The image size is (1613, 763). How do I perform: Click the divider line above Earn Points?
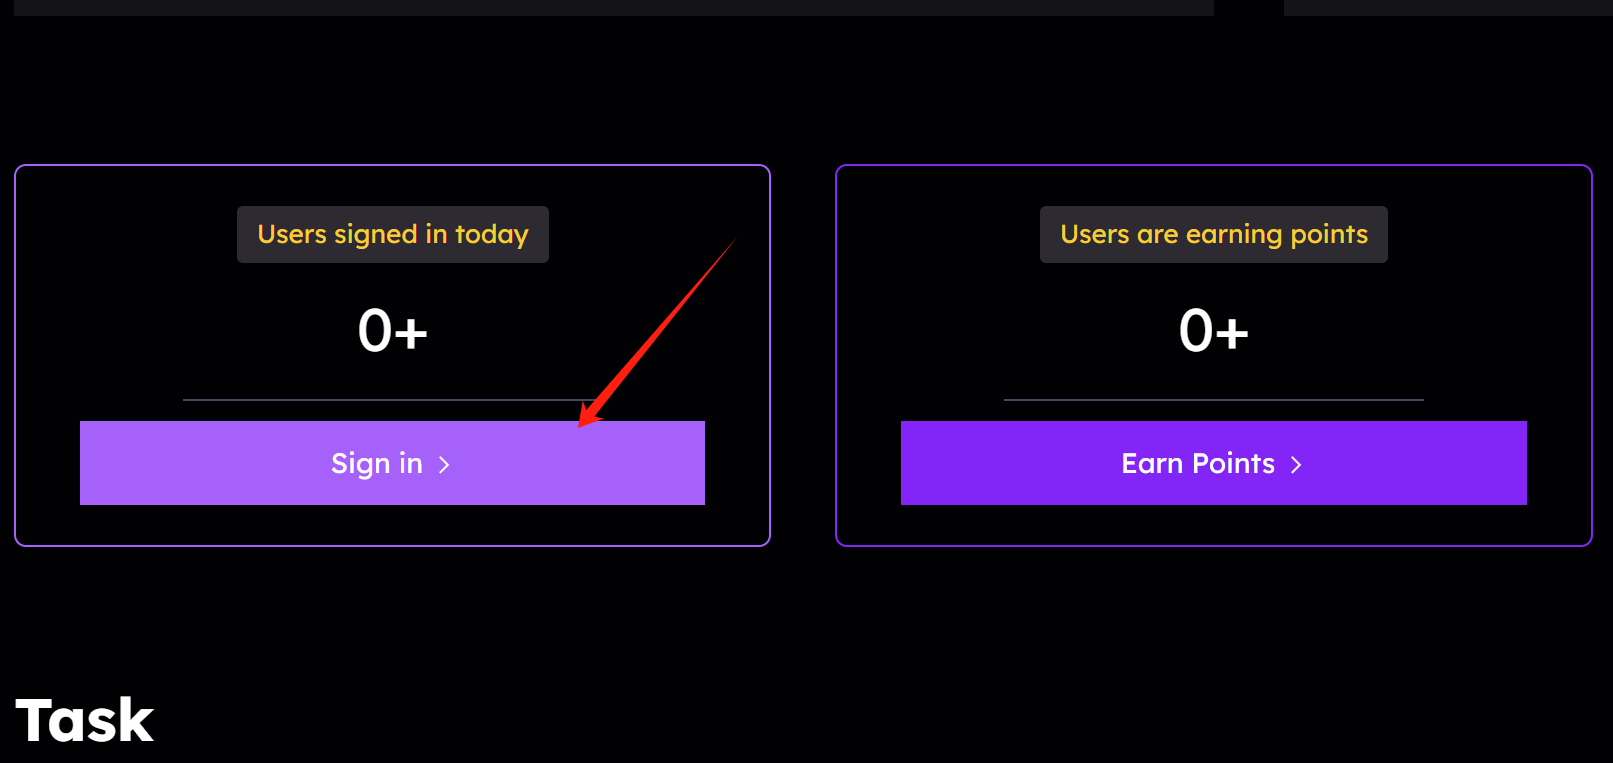coord(1213,400)
